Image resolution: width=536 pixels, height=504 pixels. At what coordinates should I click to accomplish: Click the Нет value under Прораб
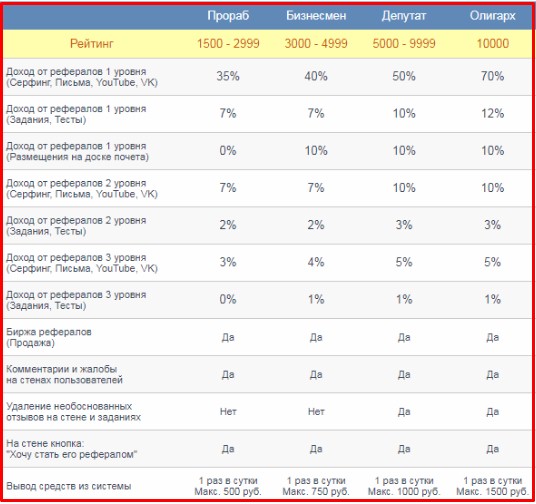pyautogui.click(x=228, y=412)
